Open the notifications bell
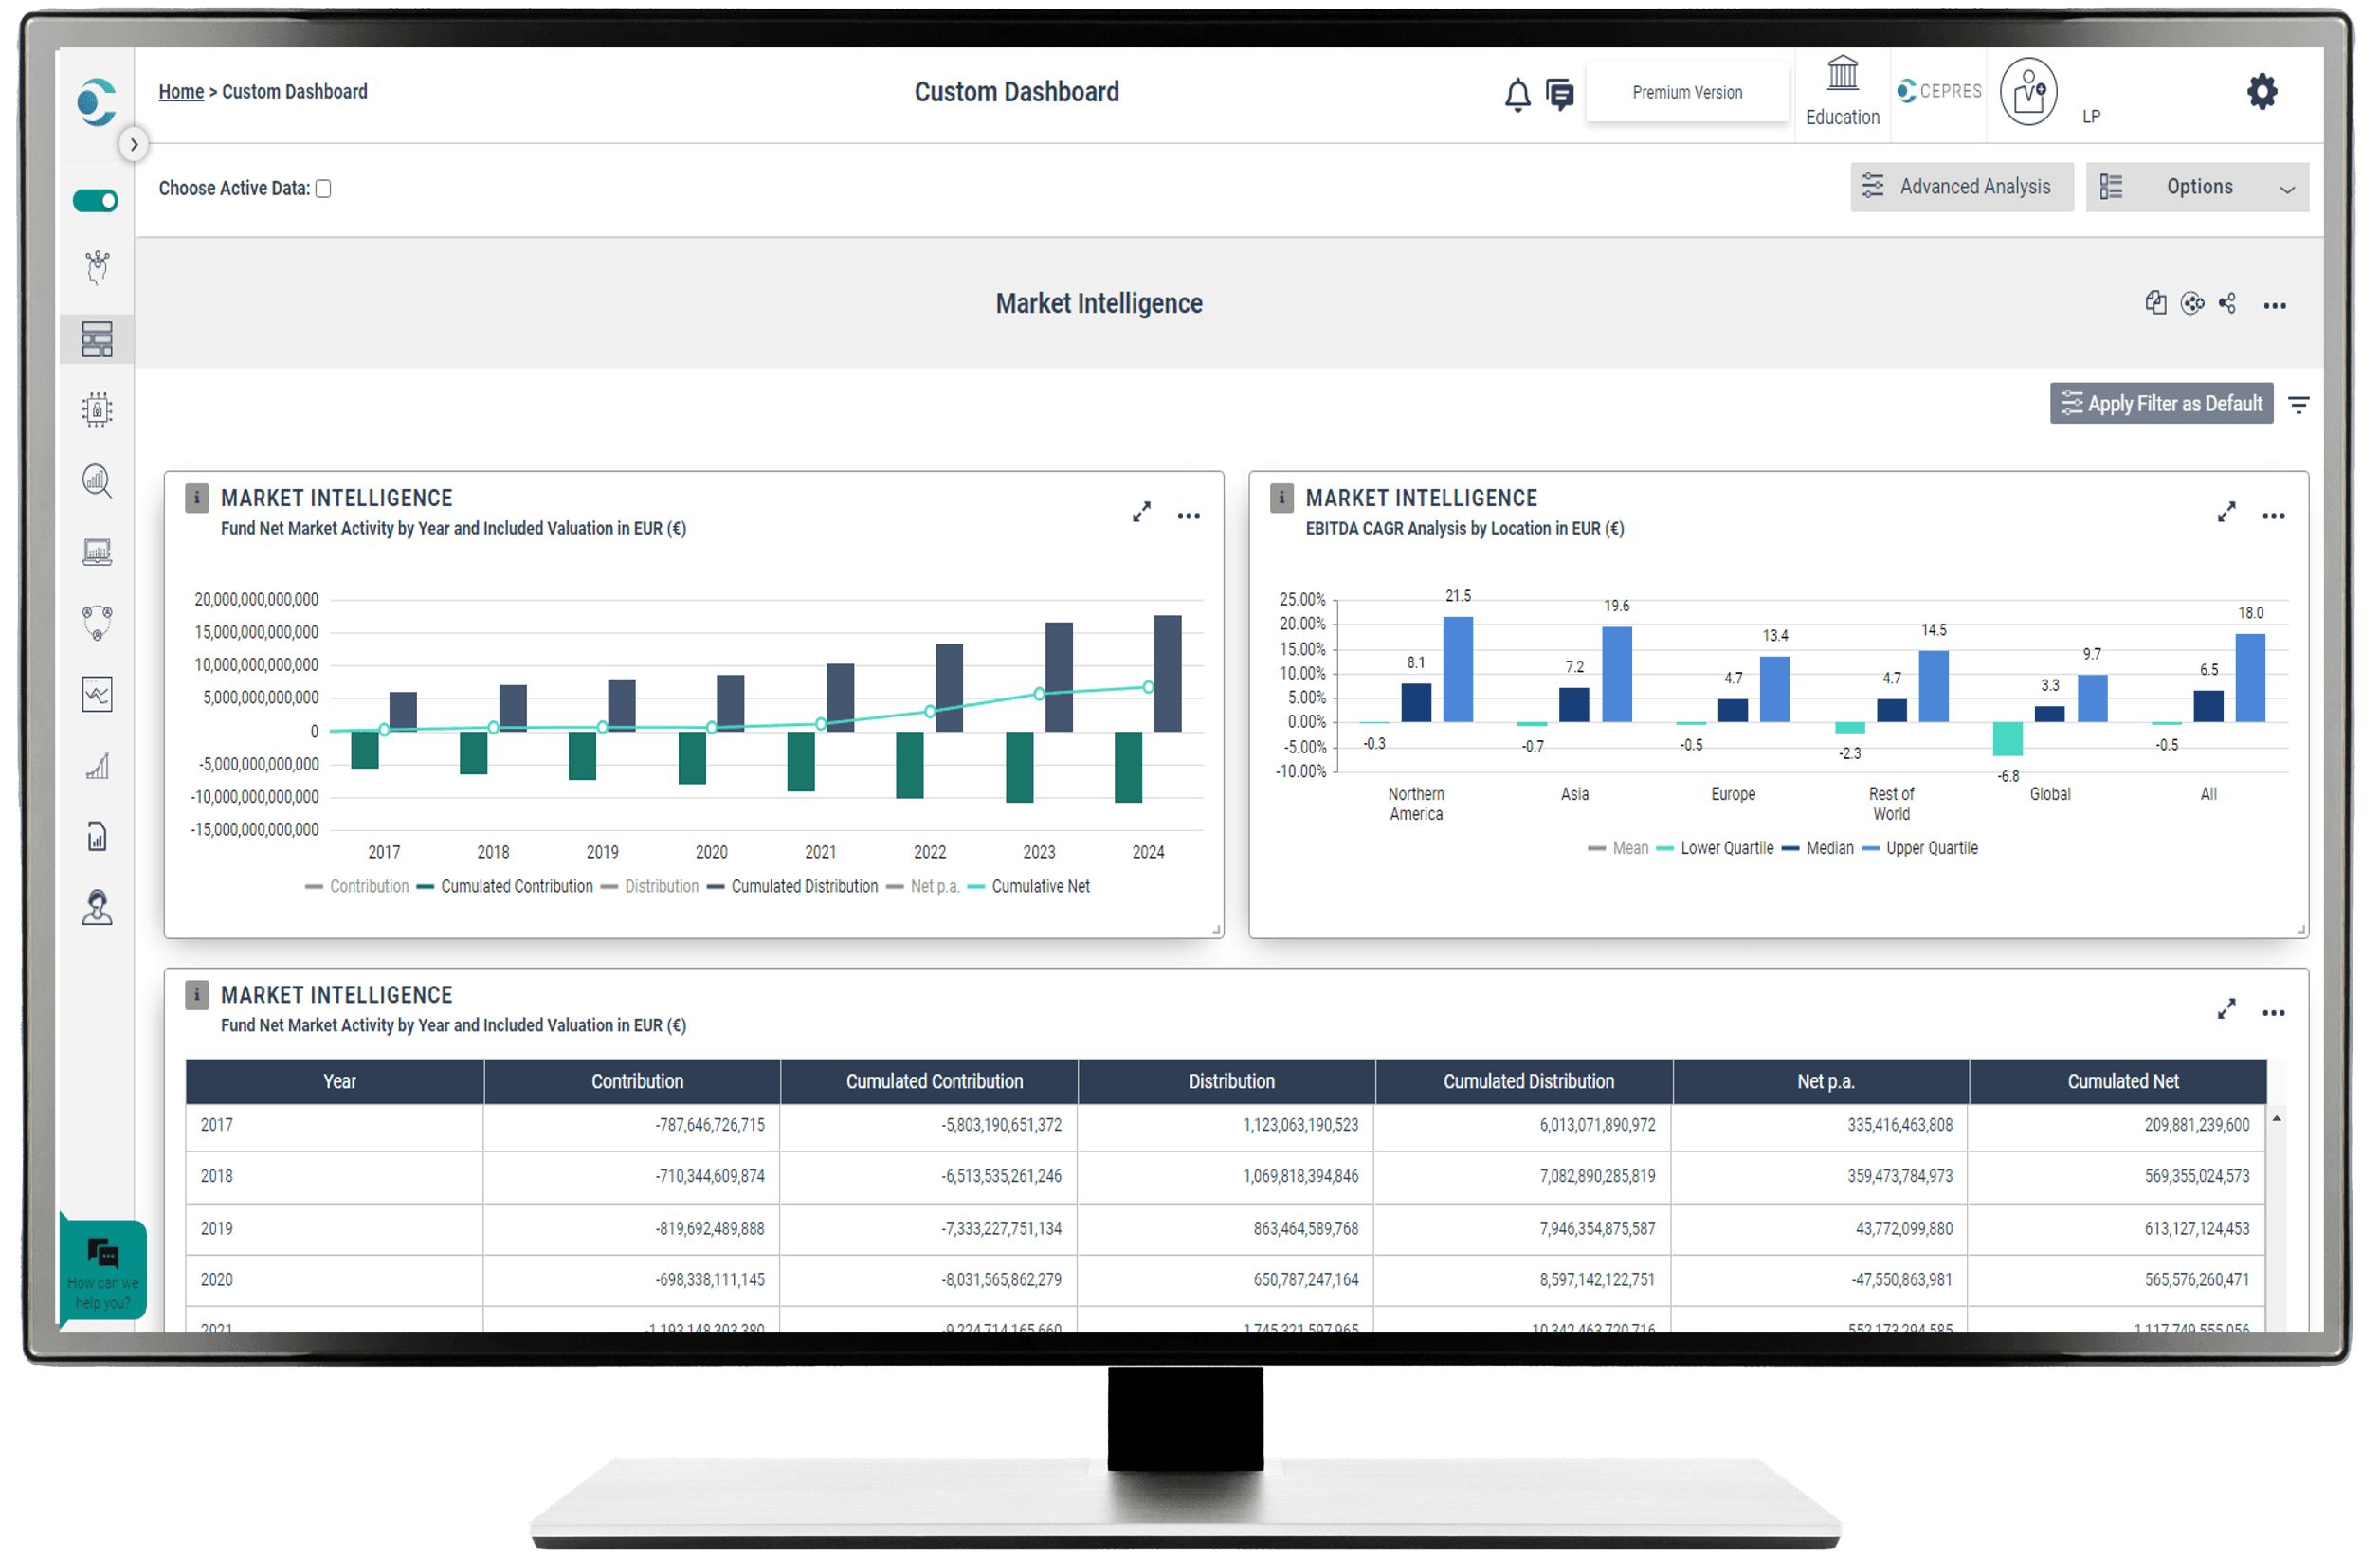This screenshot has width=2380, height=1559. tap(1517, 95)
